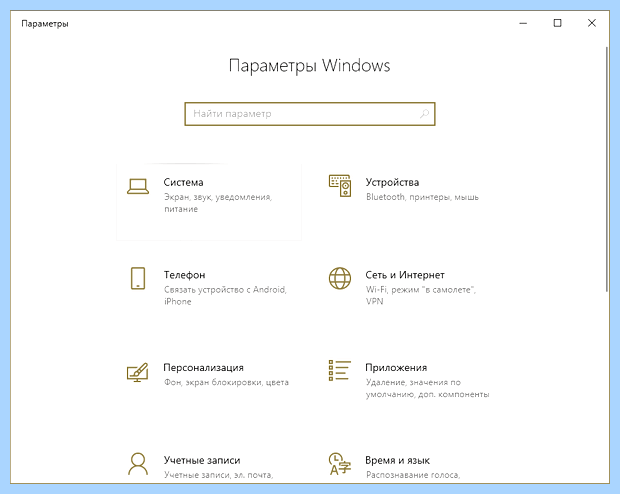Click text Bluetooth, принтеры, мышь

(422, 197)
